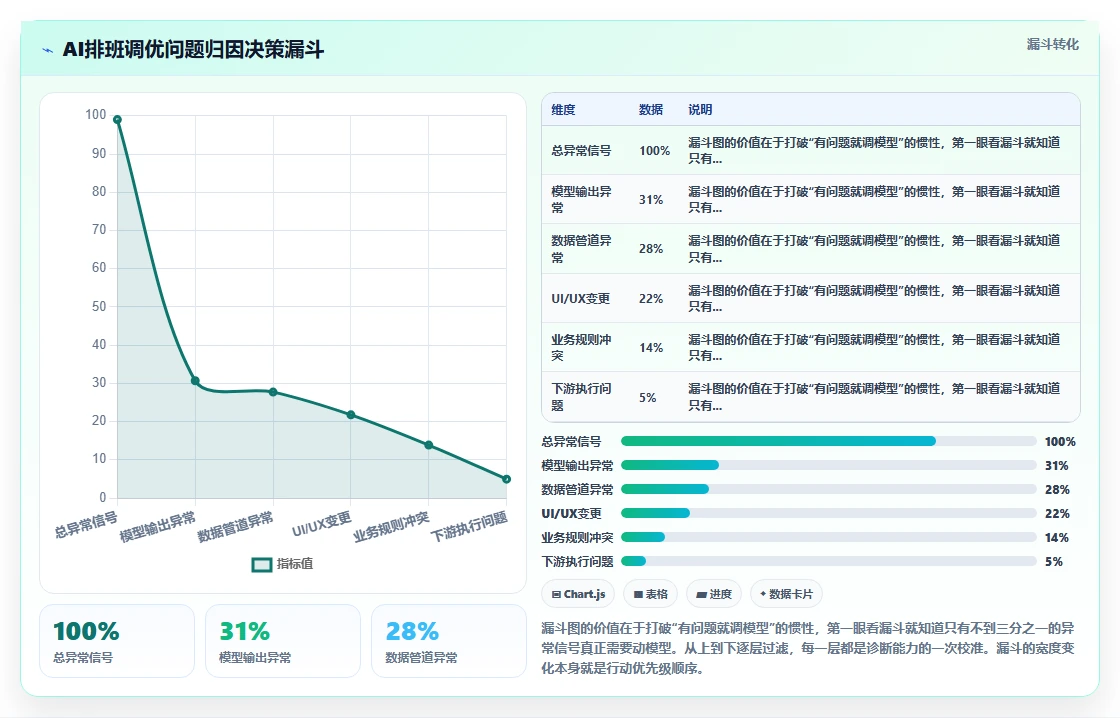This screenshot has height=718, width=1120.
Task: Click the lightning icon beside the title
Action: pyautogui.click(x=48, y=50)
